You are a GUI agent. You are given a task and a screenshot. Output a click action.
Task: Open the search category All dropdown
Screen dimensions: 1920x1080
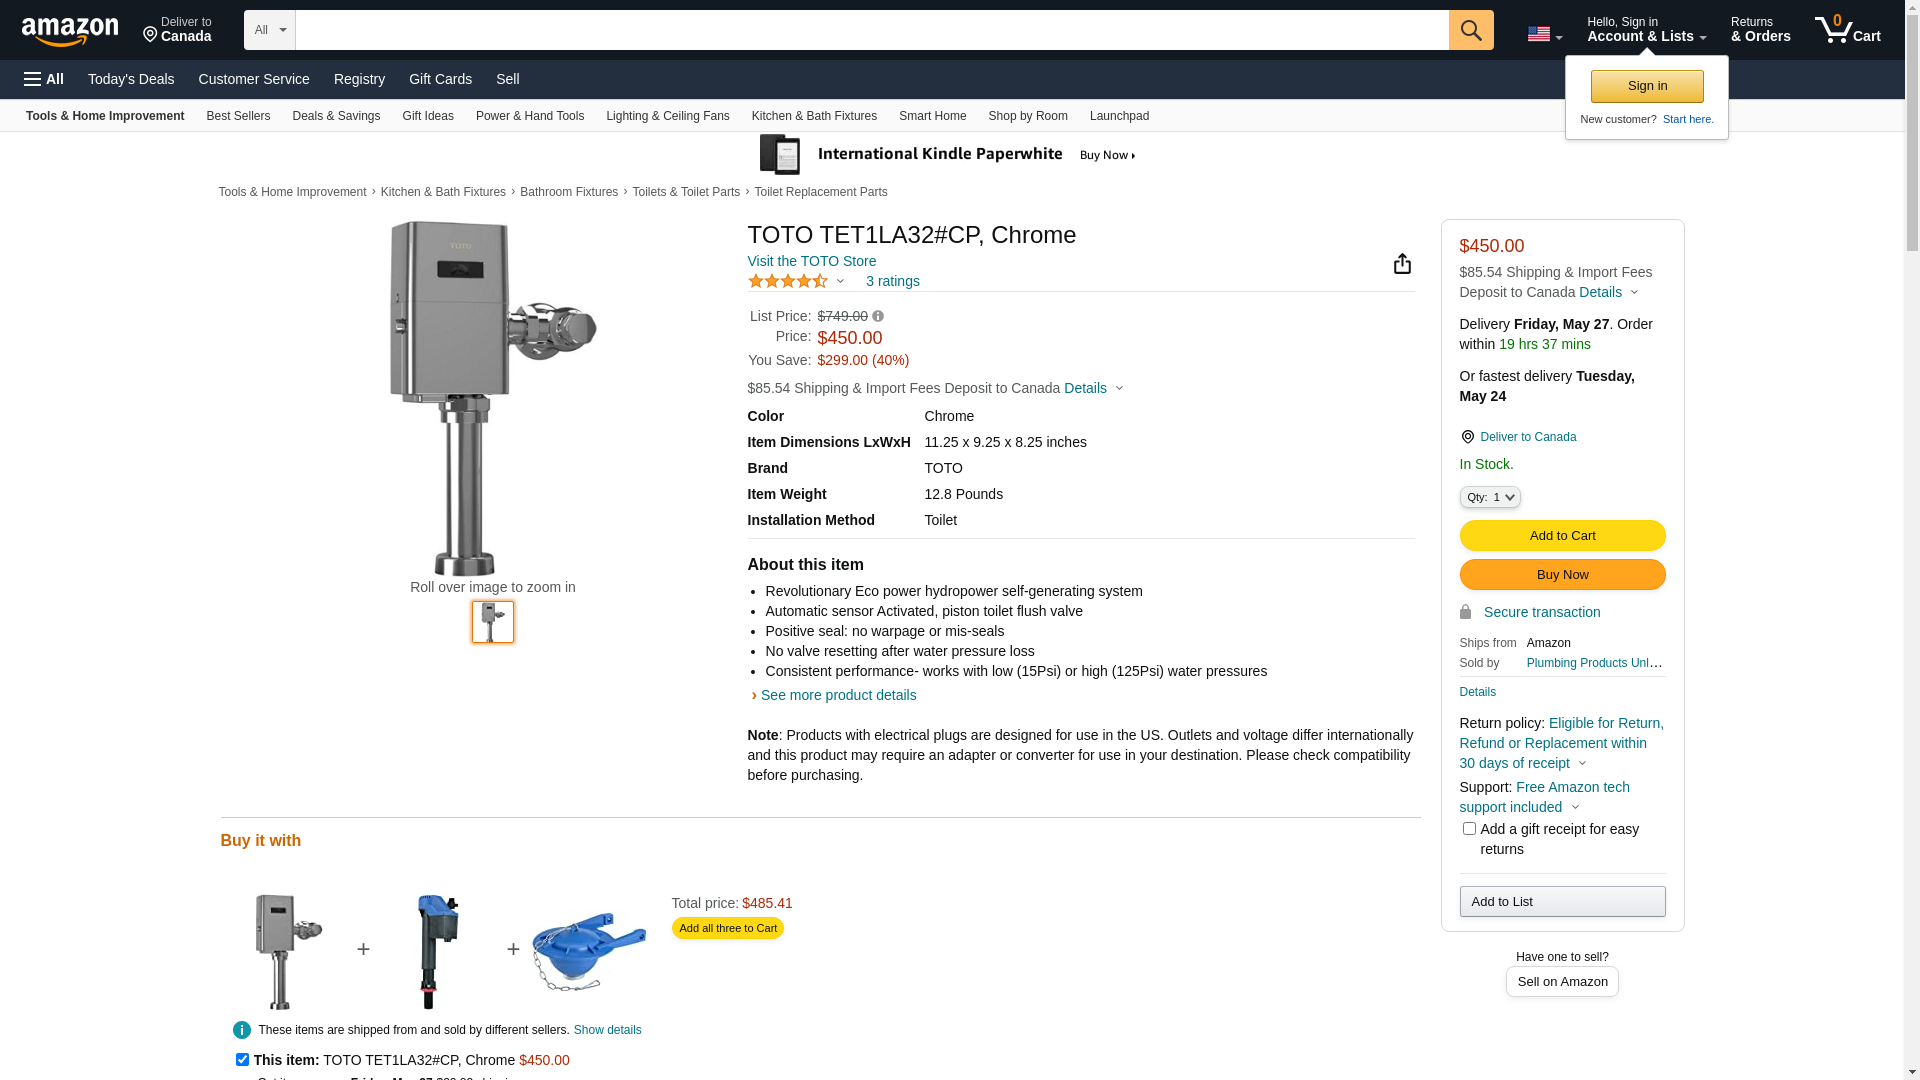point(269,30)
